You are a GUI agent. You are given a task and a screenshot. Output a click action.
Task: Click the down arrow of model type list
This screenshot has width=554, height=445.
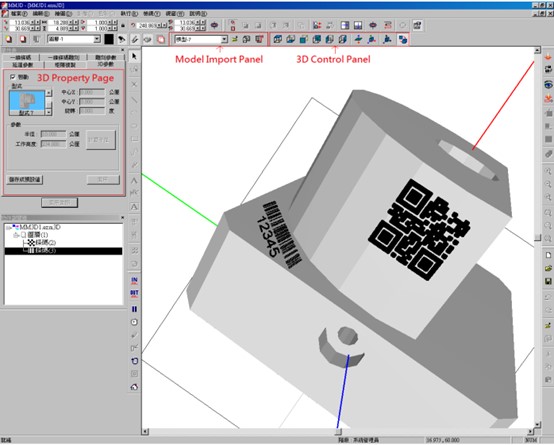tap(49, 112)
